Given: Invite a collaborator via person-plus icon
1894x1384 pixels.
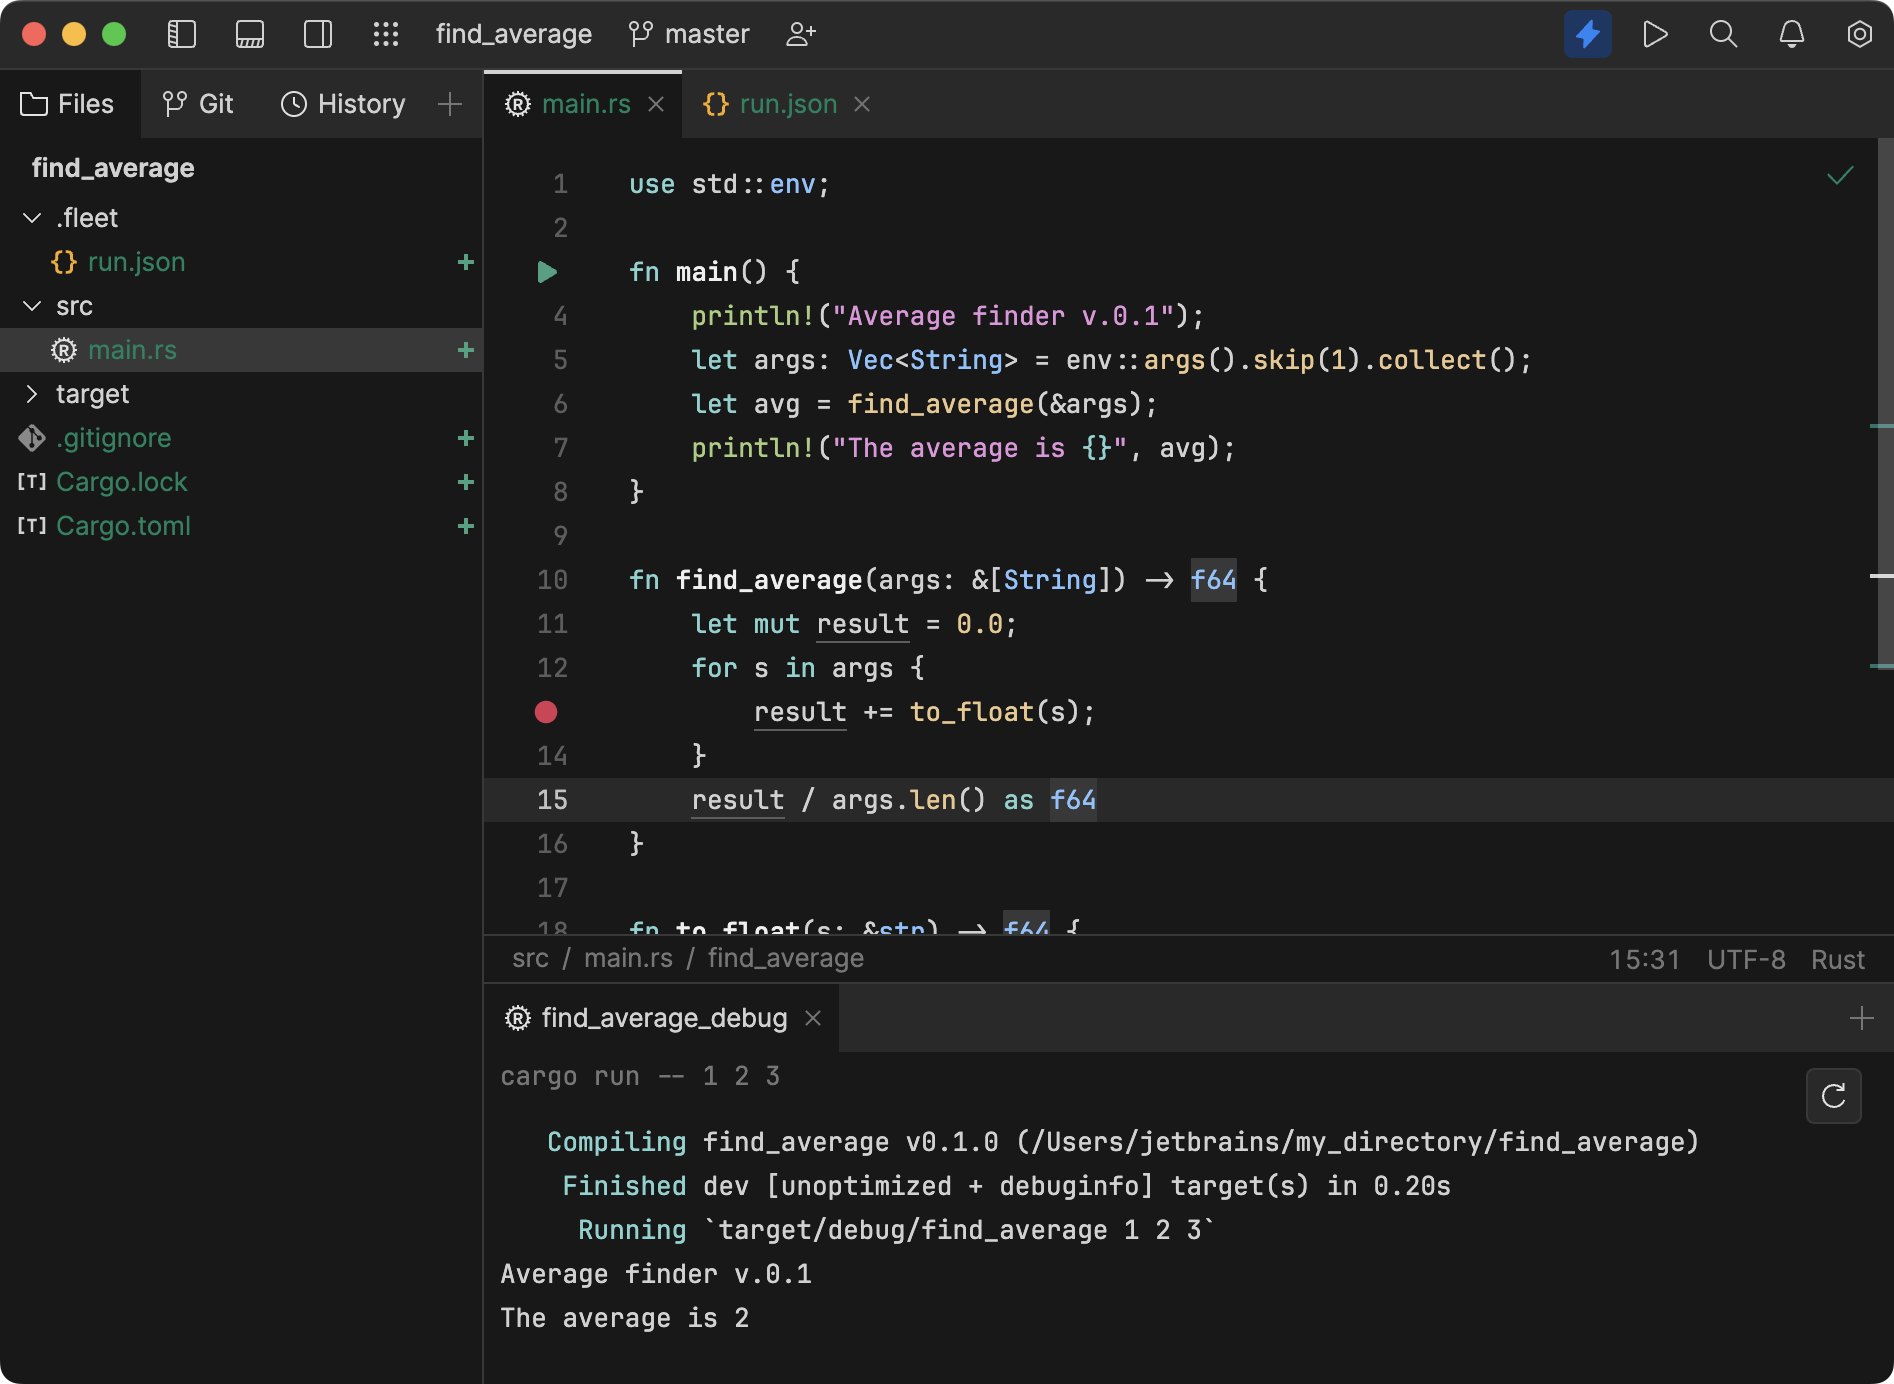Looking at the screenshot, I should 800,33.
